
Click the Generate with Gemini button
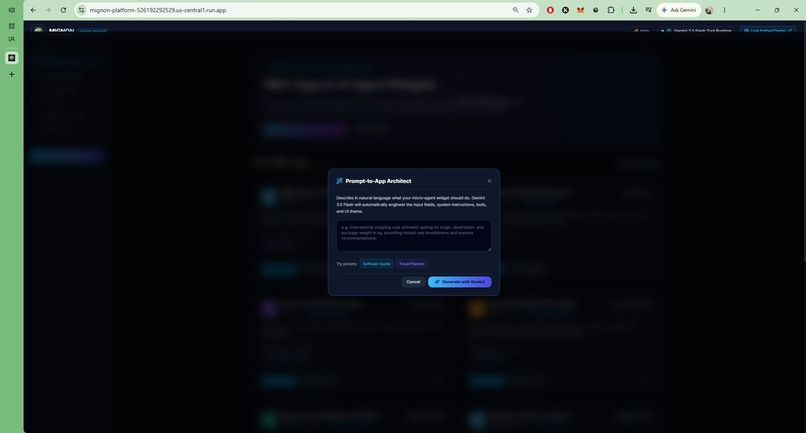[460, 282]
